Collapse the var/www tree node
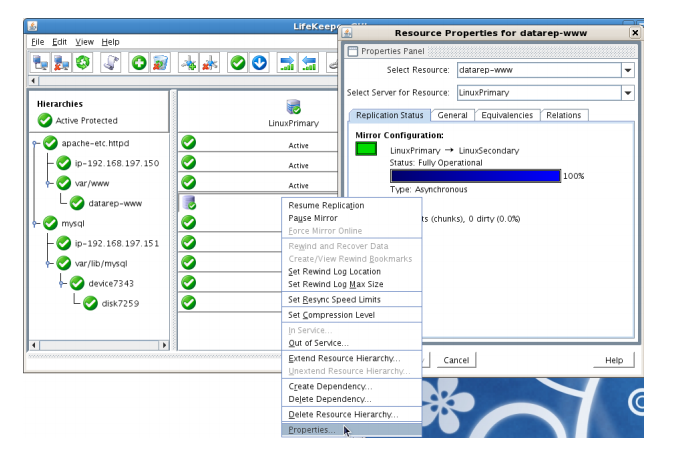Screen dimensions: 677x458 pyautogui.click(x=49, y=183)
